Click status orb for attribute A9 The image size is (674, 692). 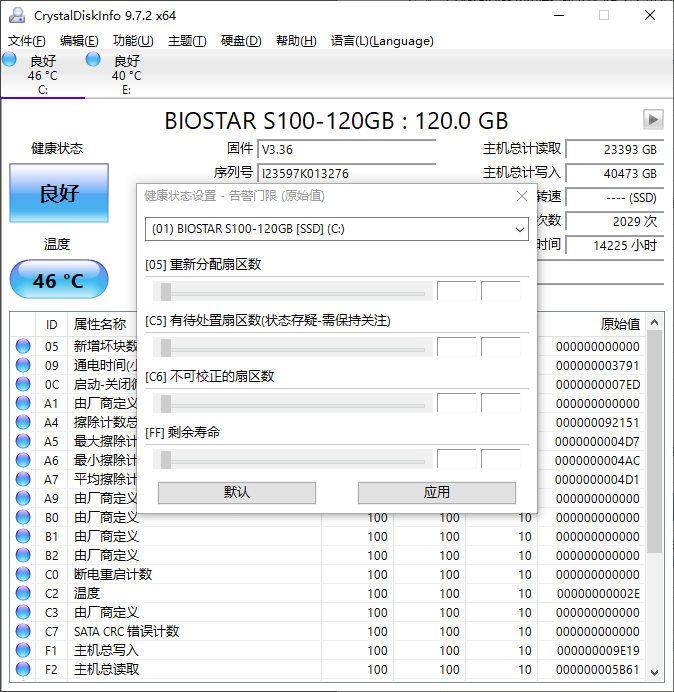tap(23, 498)
